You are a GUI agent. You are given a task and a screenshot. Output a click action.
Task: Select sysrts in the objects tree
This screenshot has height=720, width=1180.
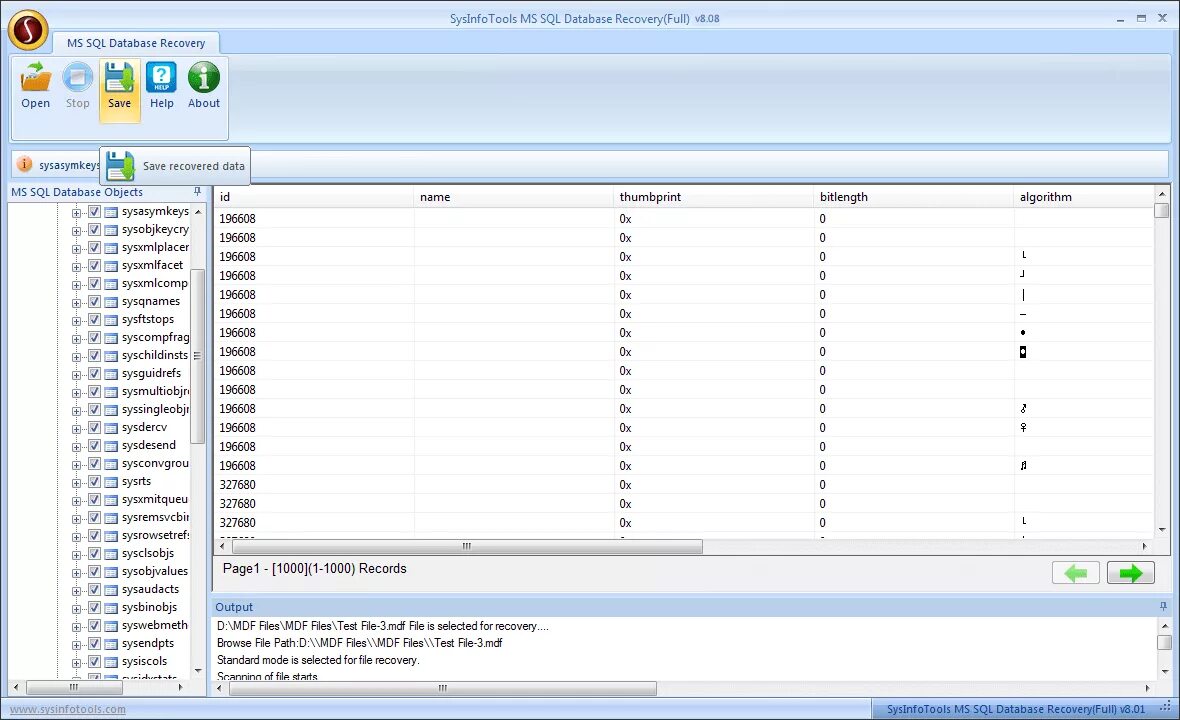[136, 482]
